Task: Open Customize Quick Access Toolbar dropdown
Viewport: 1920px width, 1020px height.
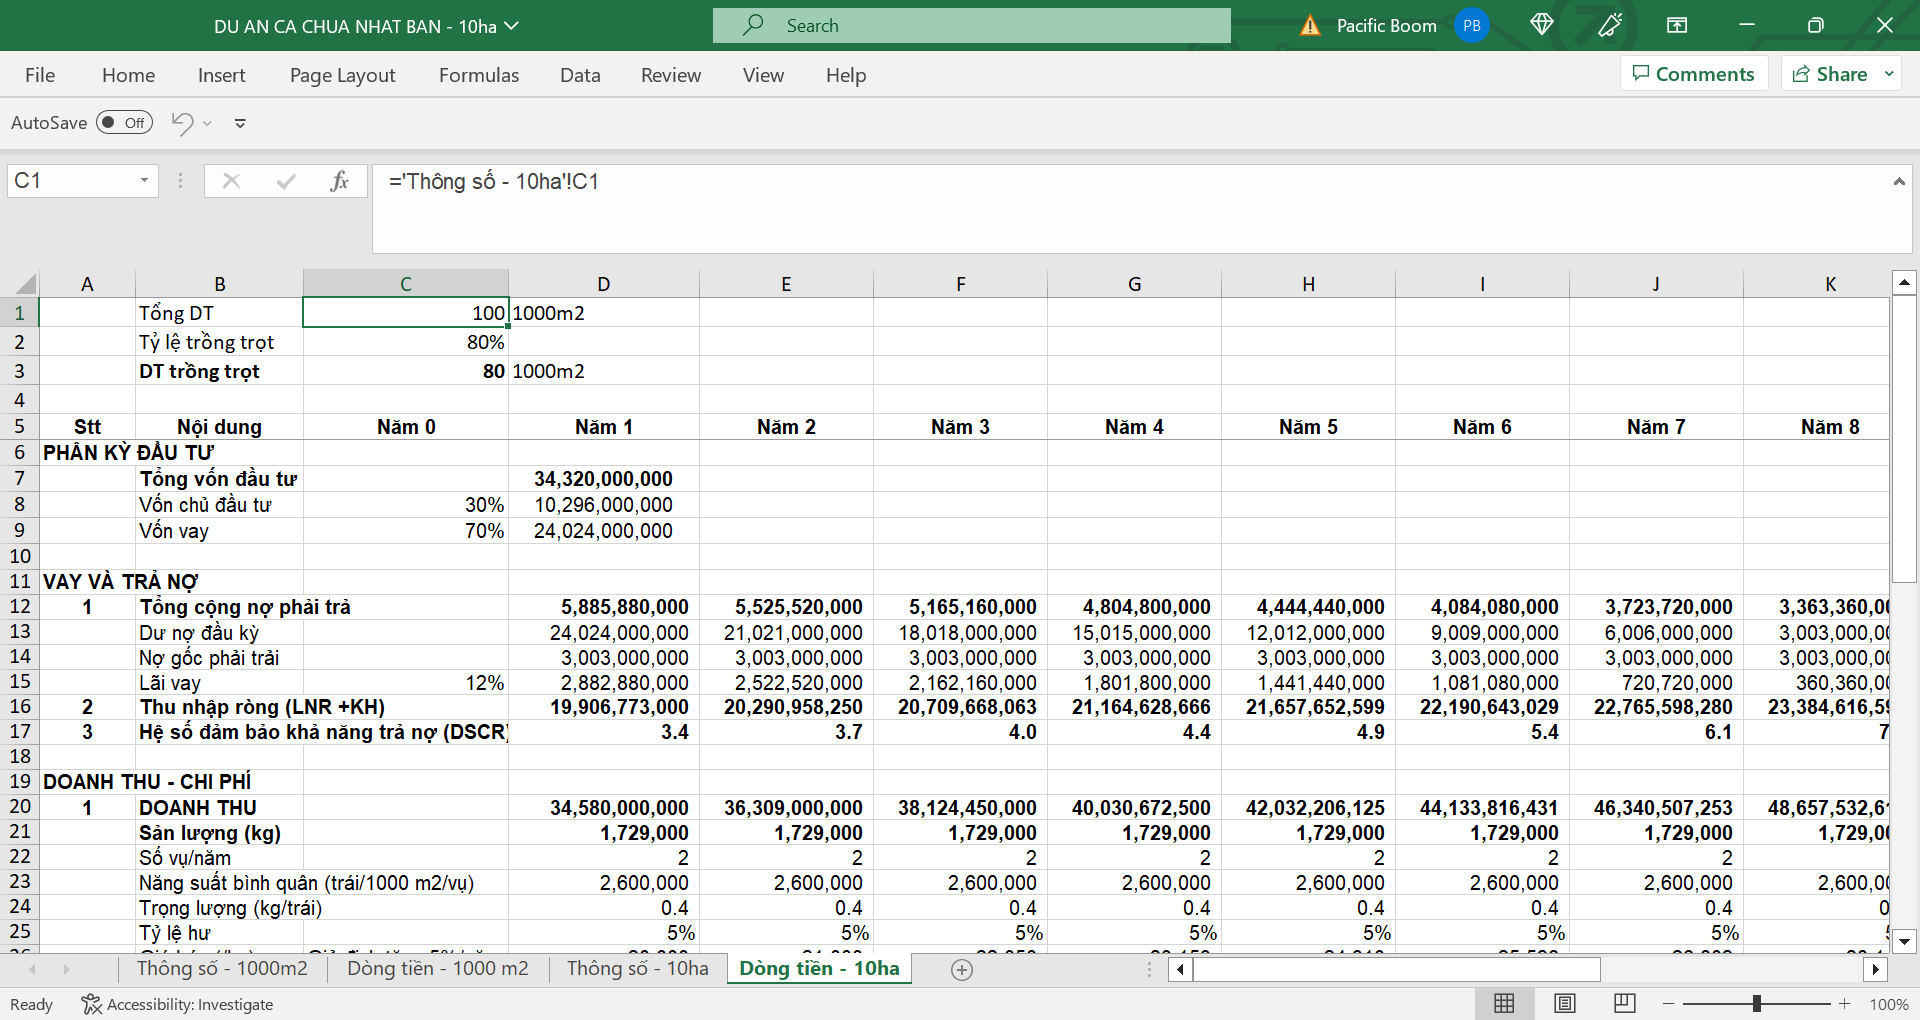Action: coord(240,123)
